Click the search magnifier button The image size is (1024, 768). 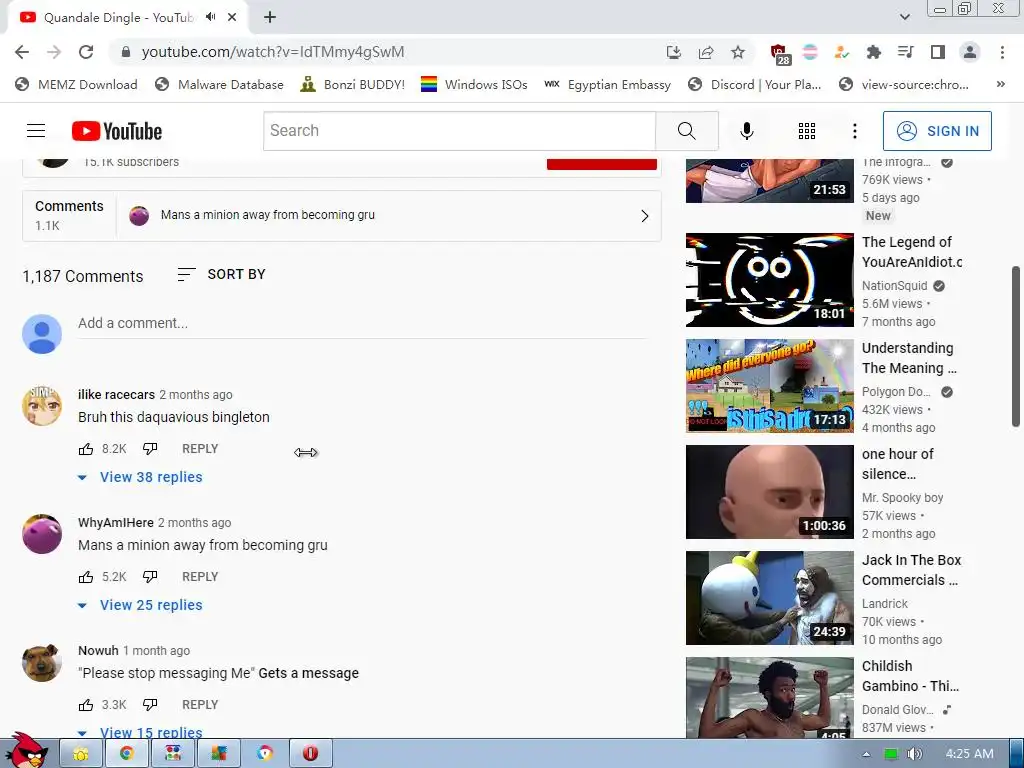[686, 131]
